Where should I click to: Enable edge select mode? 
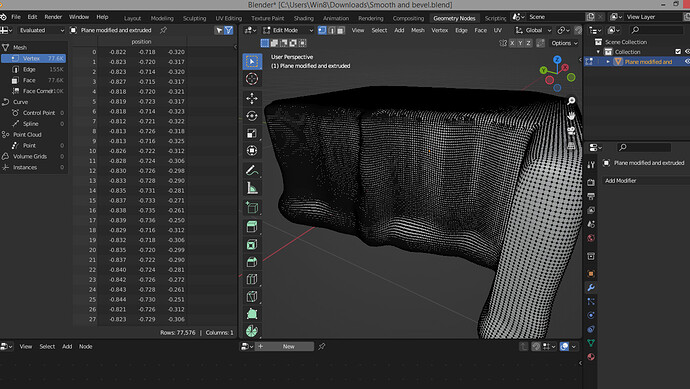tap(331, 30)
